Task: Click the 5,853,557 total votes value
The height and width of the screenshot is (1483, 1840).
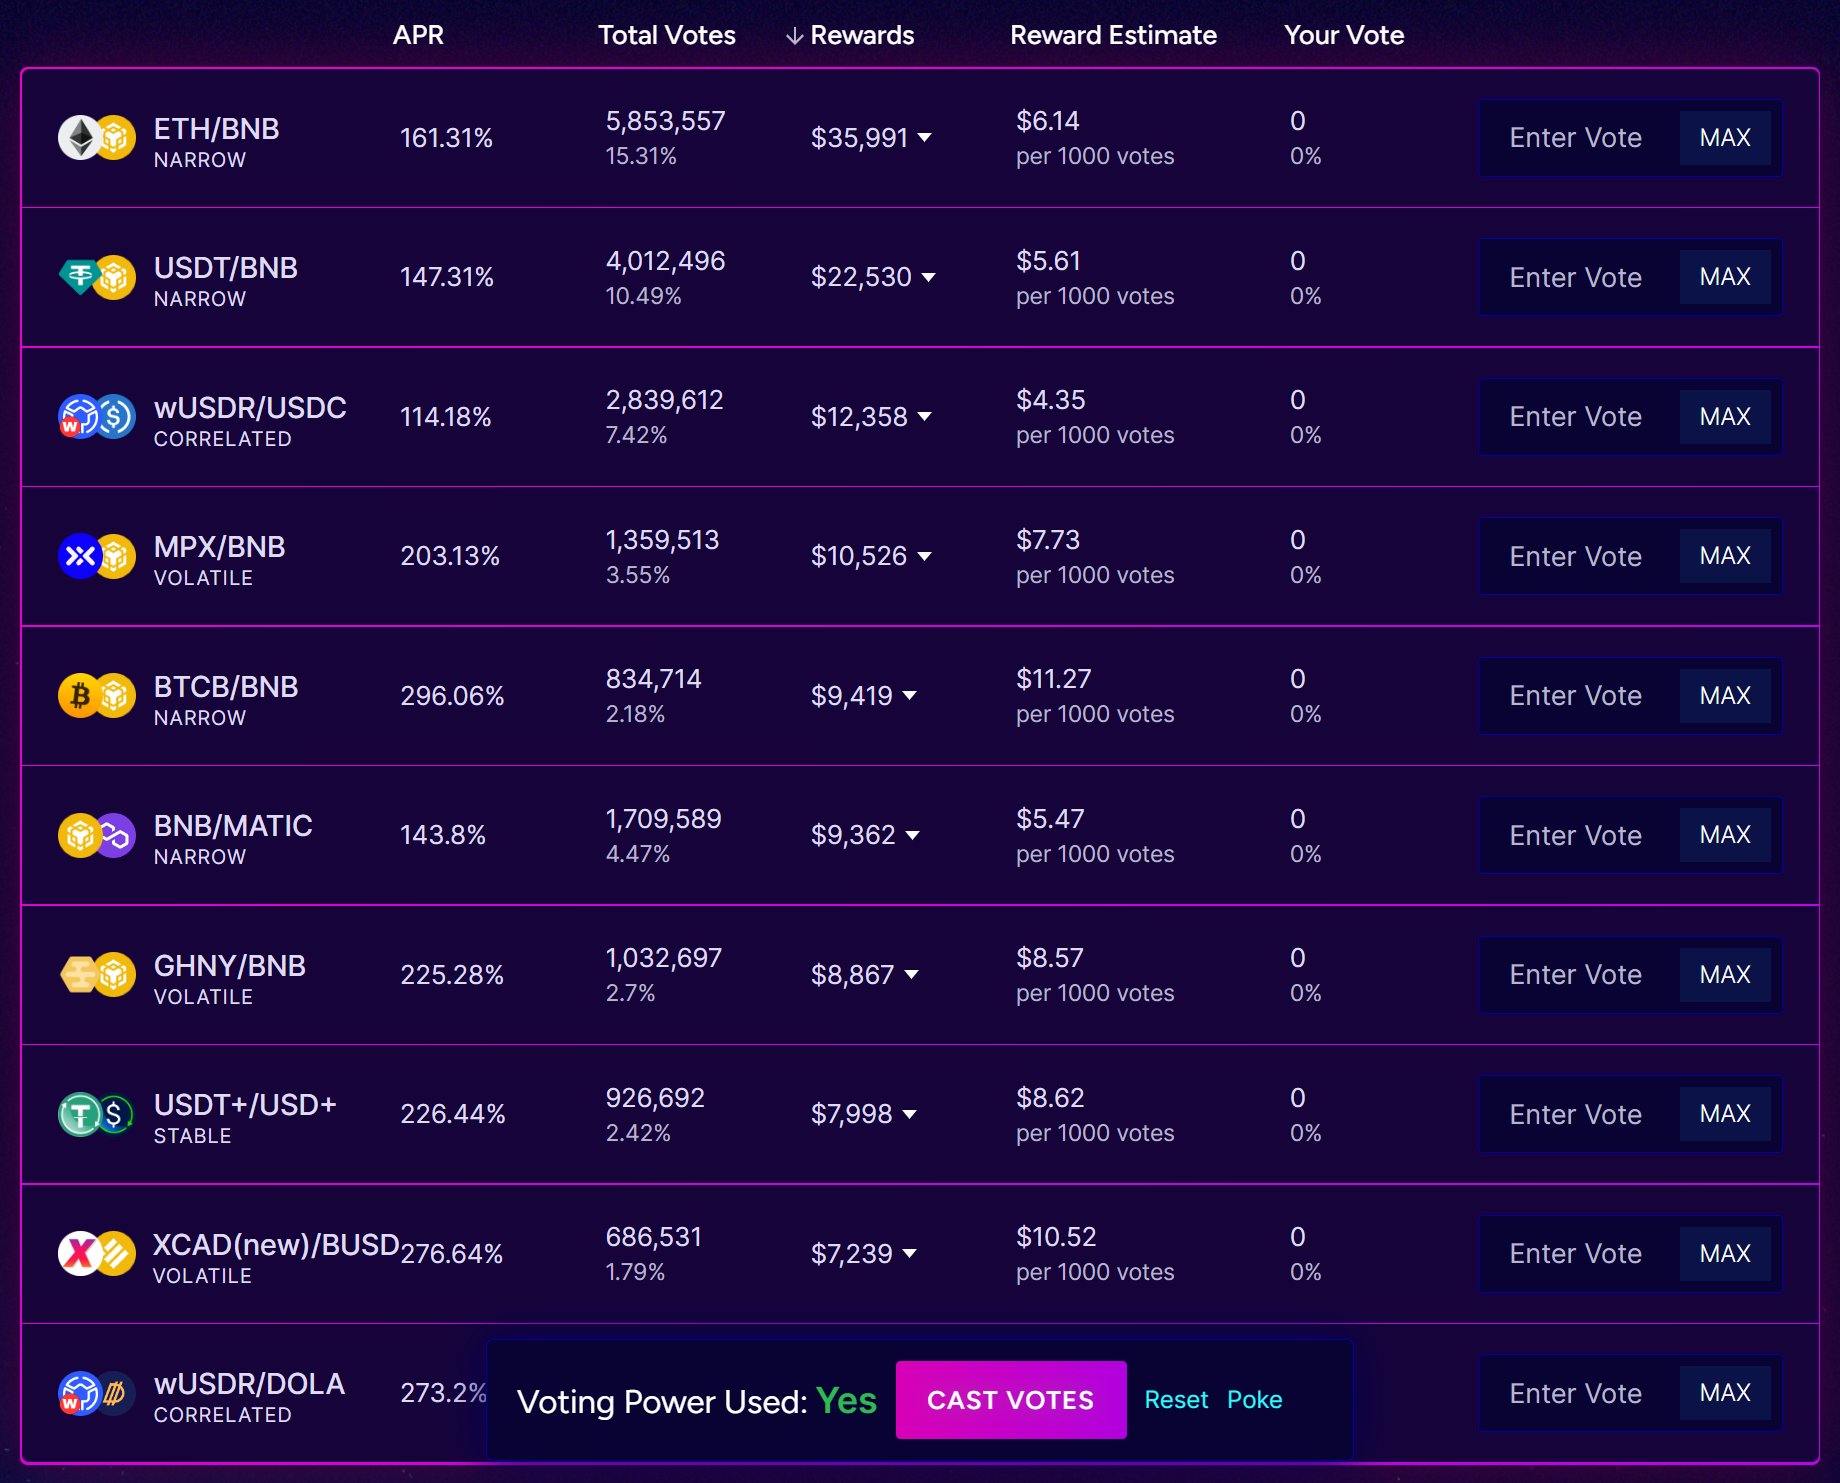Action: pyautogui.click(x=665, y=121)
